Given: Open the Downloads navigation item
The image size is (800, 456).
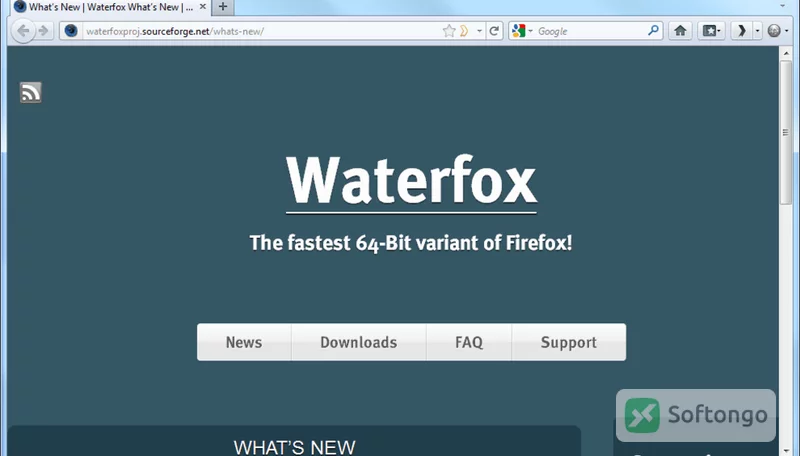Looking at the screenshot, I should point(359,342).
